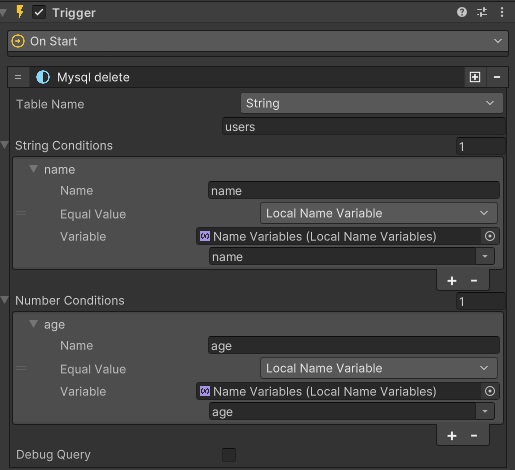Screen dimensions: 515x470
Task: Open the age variable name dropdown arrow
Action: click(x=485, y=412)
